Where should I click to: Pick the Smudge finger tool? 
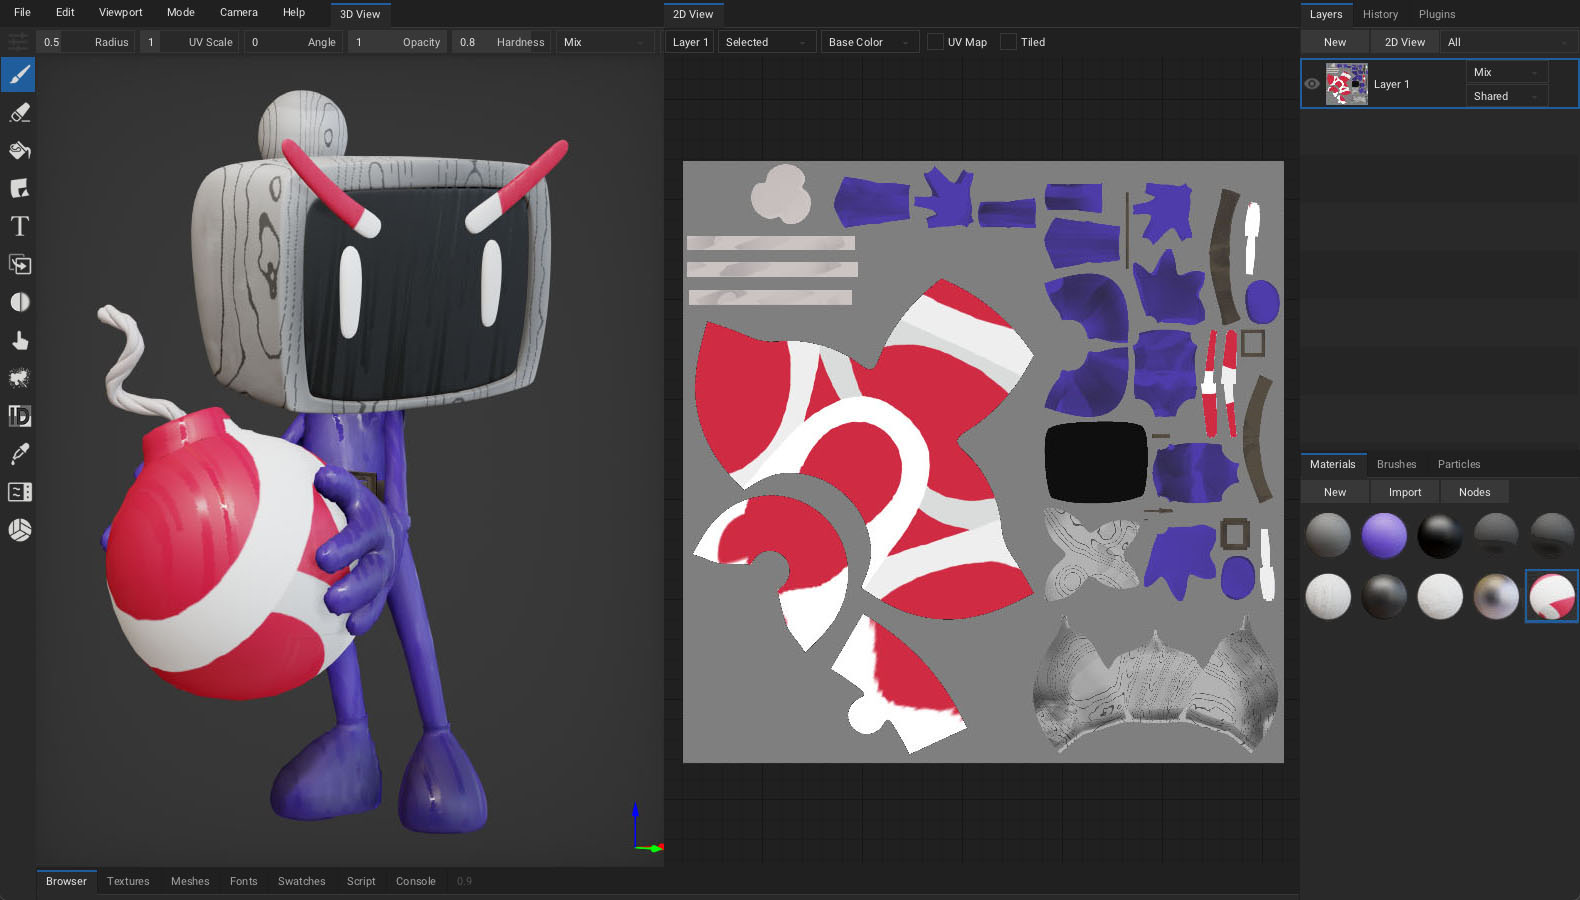pyautogui.click(x=19, y=341)
